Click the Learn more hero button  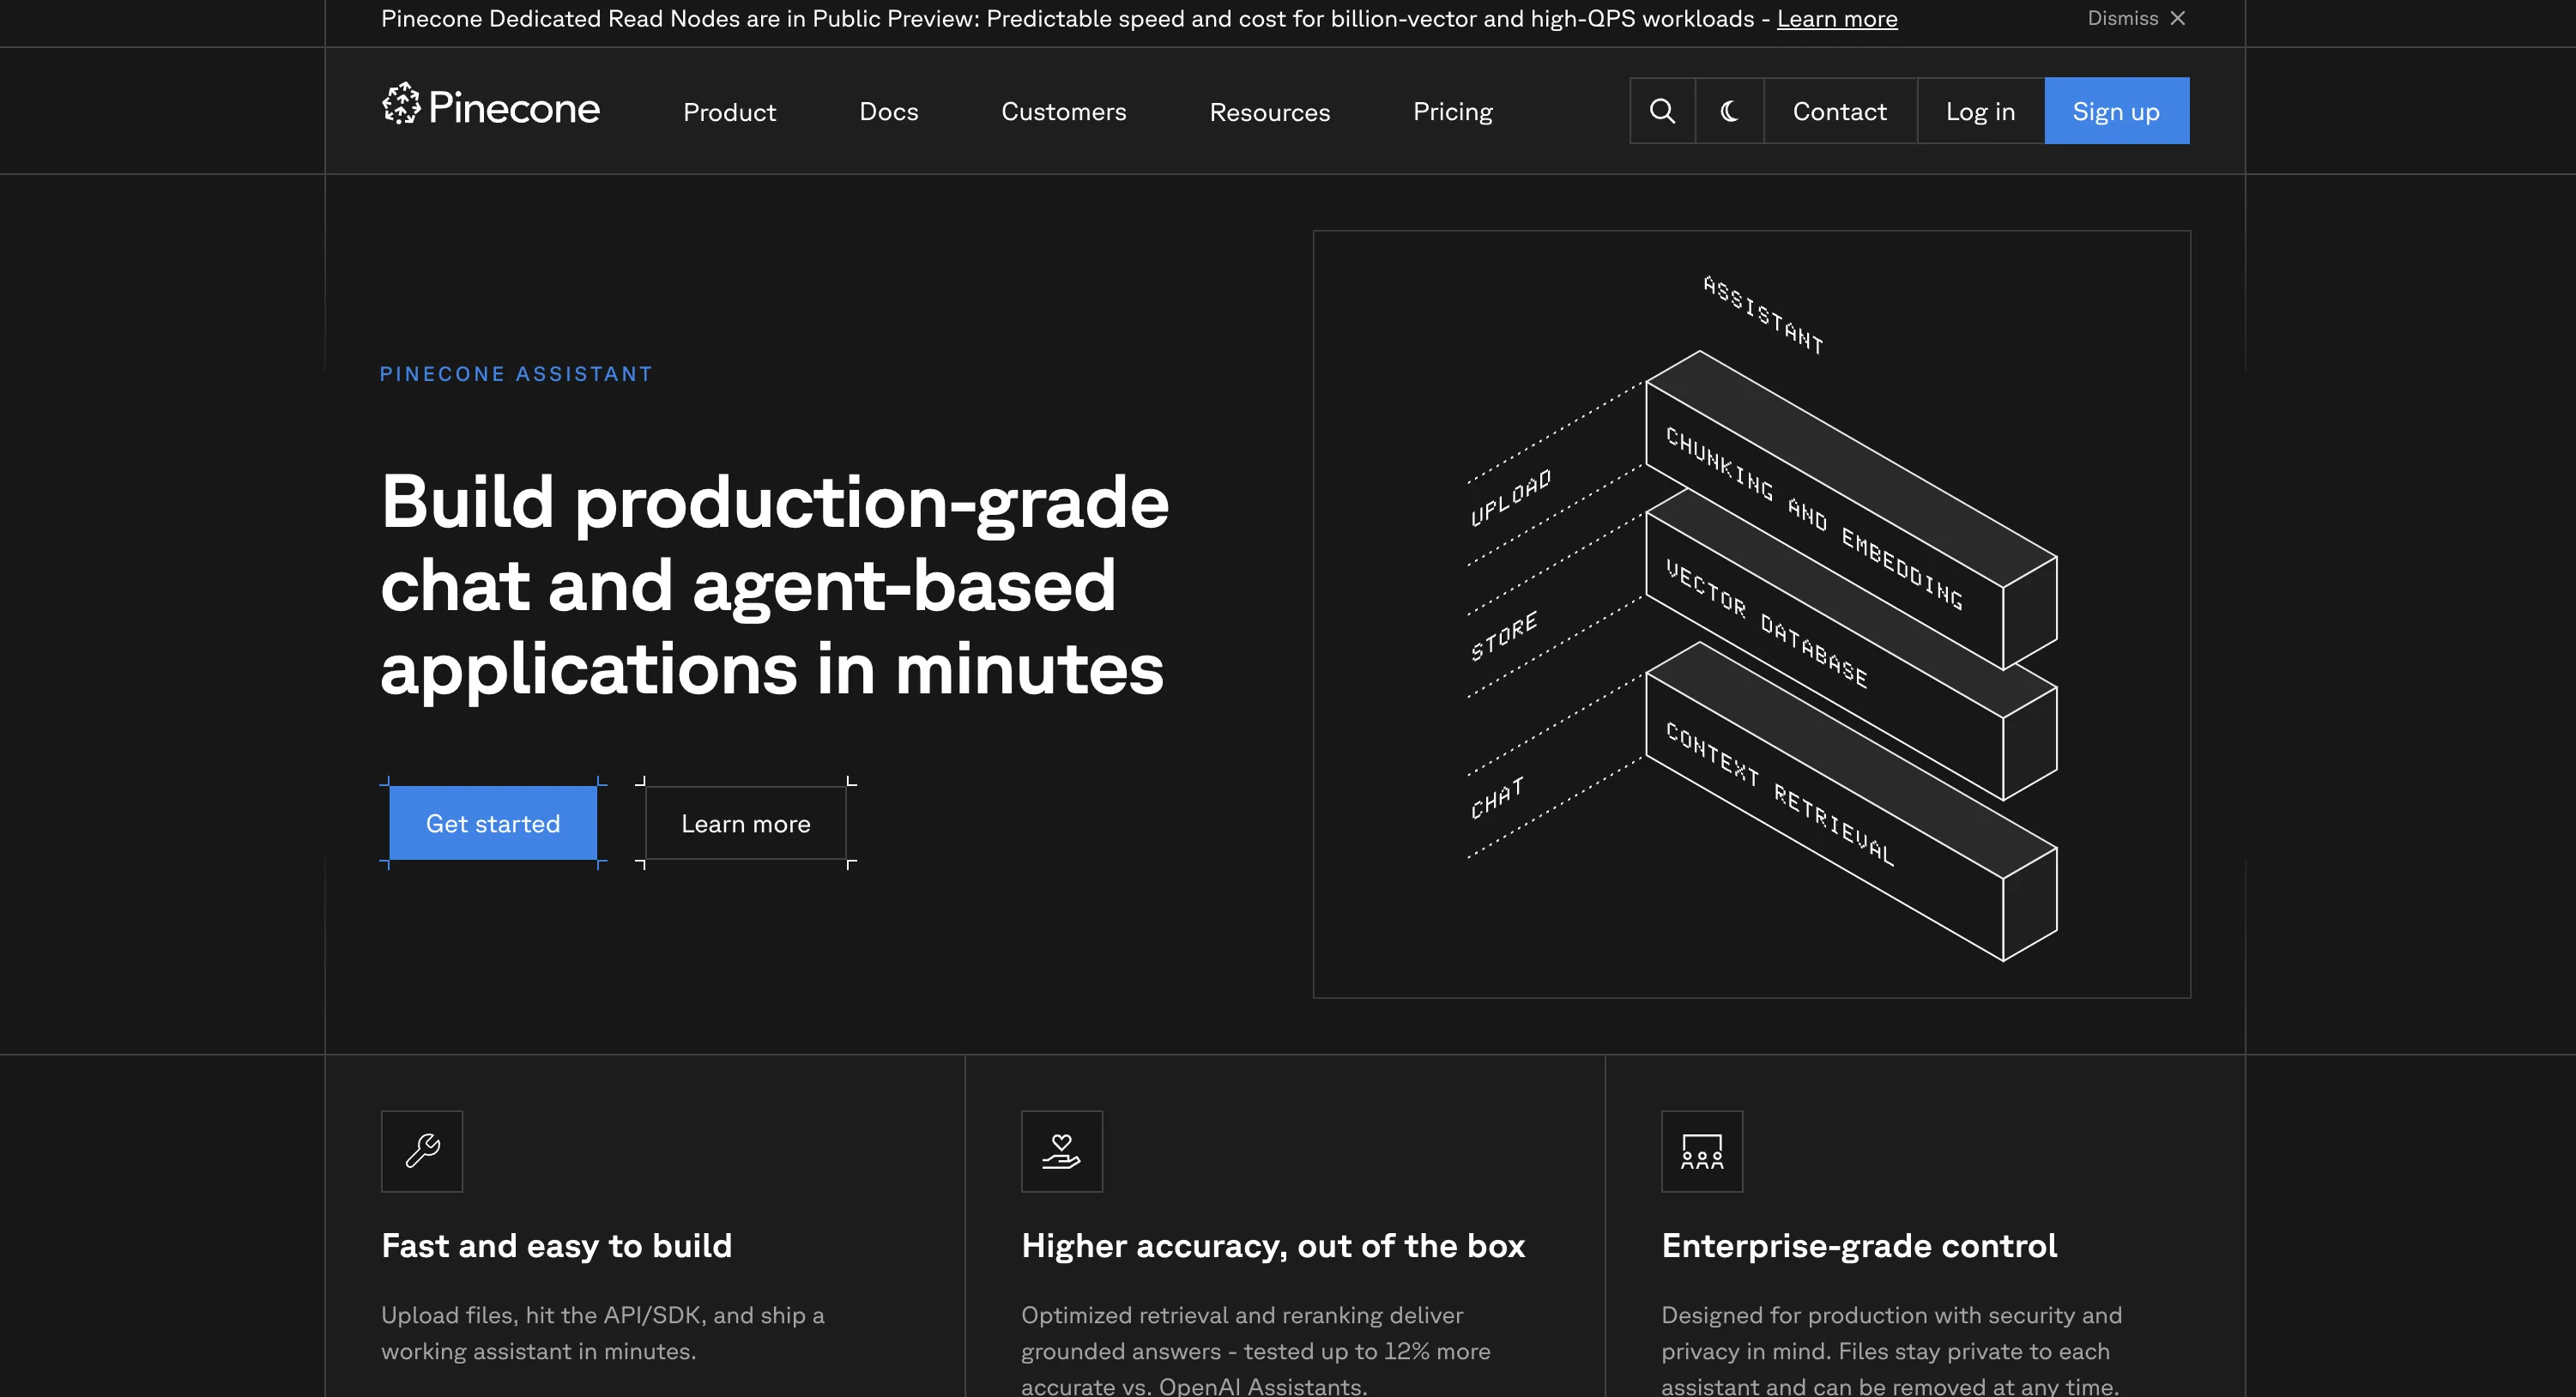[x=746, y=822]
